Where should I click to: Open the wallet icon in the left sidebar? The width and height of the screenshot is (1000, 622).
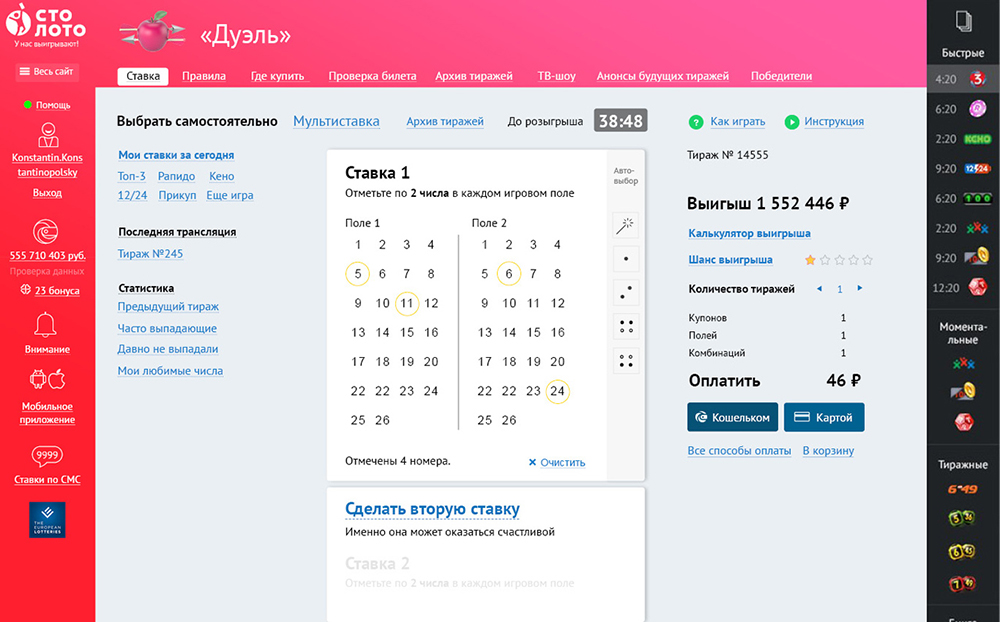(x=46, y=232)
